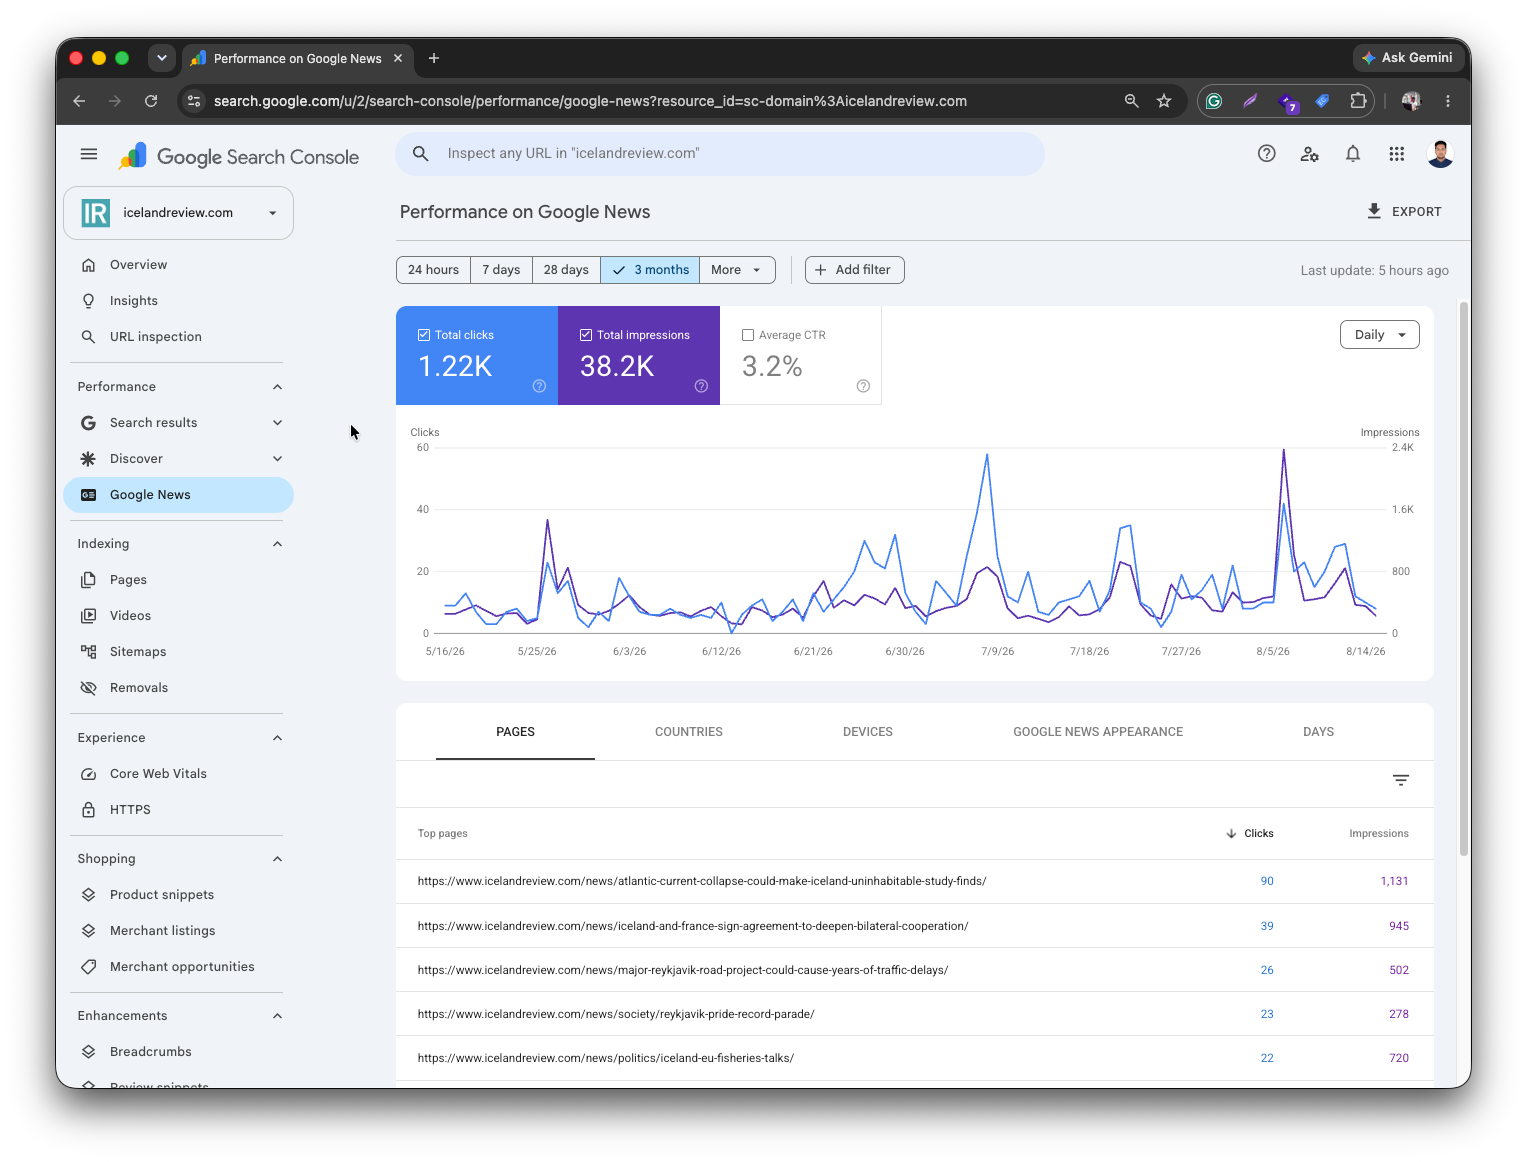
Task: Open Sitemaps in the sidebar
Action: click(x=179, y=652)
